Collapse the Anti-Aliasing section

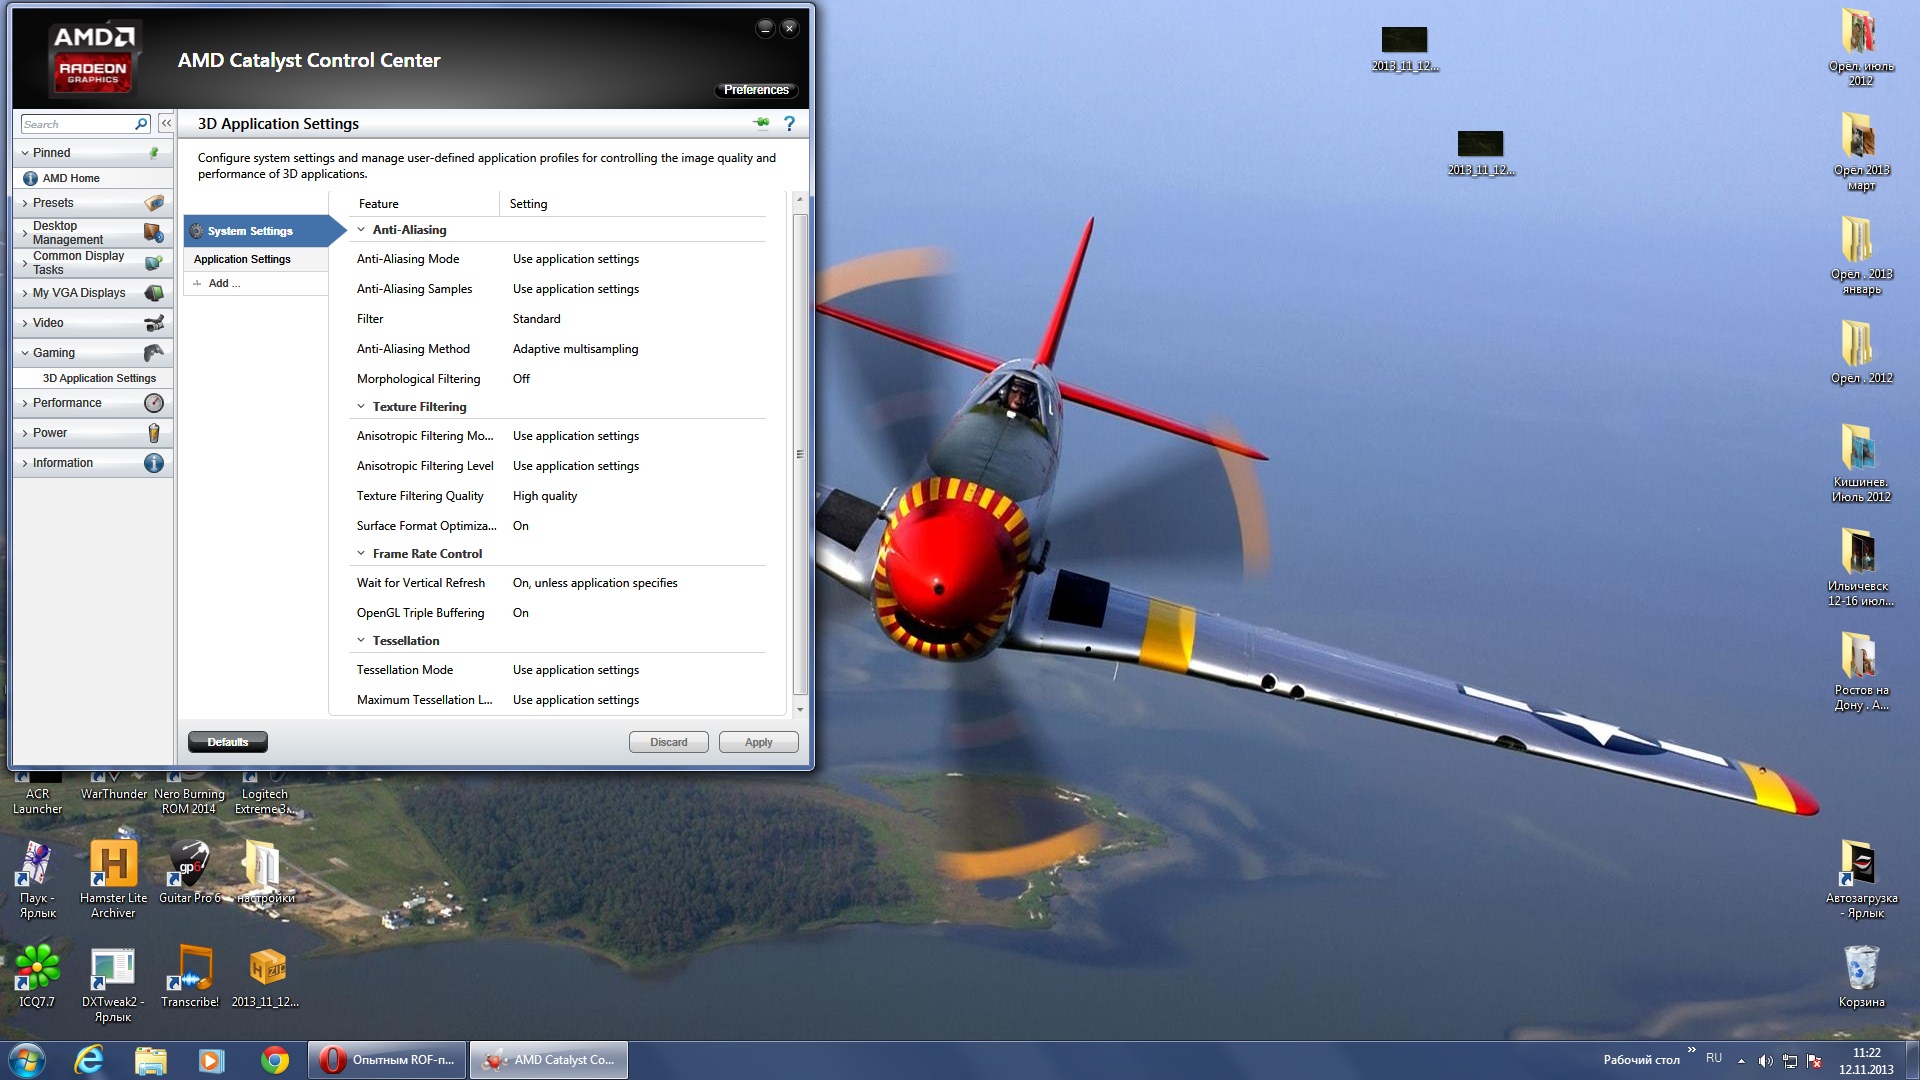[x=361, y=230]
